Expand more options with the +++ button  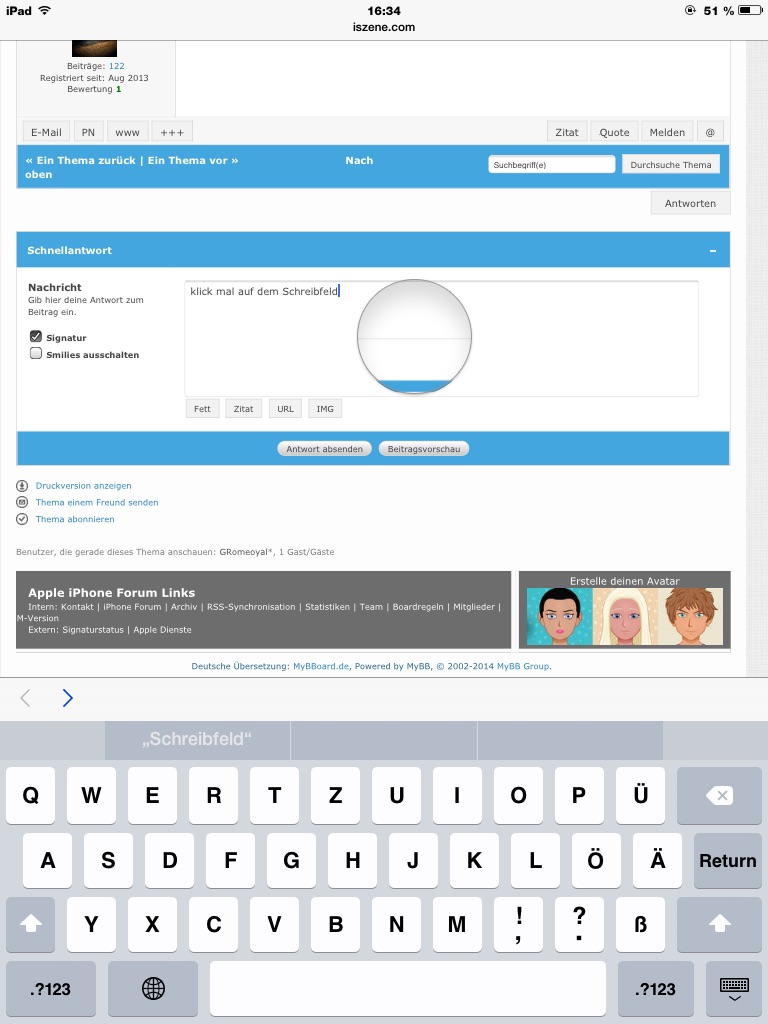pyautogui.click(x=172, y=132)
